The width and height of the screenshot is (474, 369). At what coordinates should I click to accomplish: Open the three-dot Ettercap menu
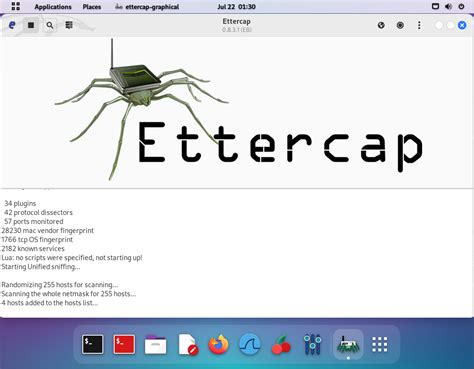point(419,25)
